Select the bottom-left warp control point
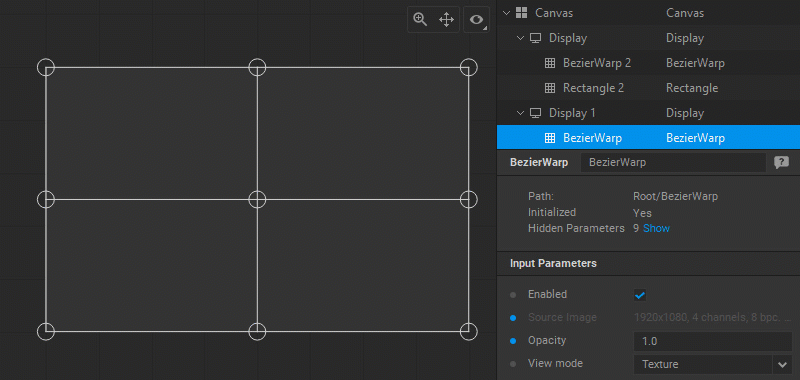This screenshot has width=800, height=380. 46,331
